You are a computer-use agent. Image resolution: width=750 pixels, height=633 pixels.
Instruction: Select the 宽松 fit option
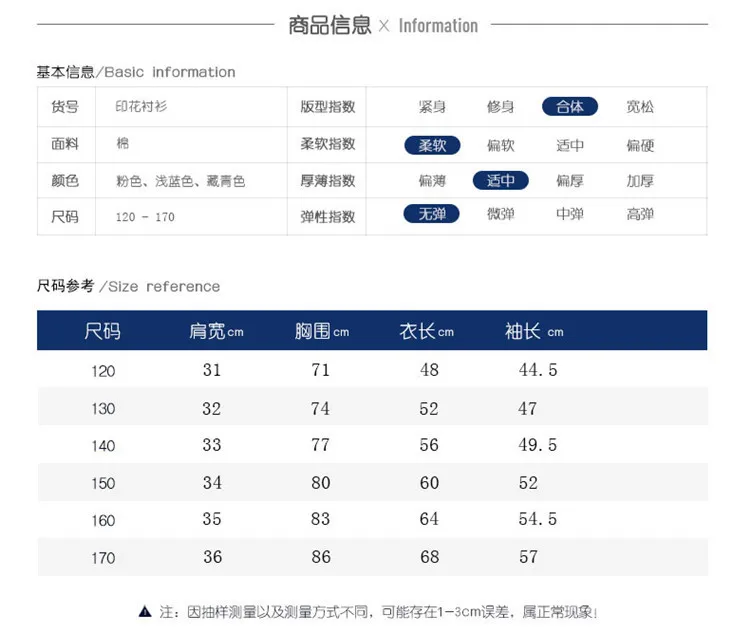tap(640, 107)
